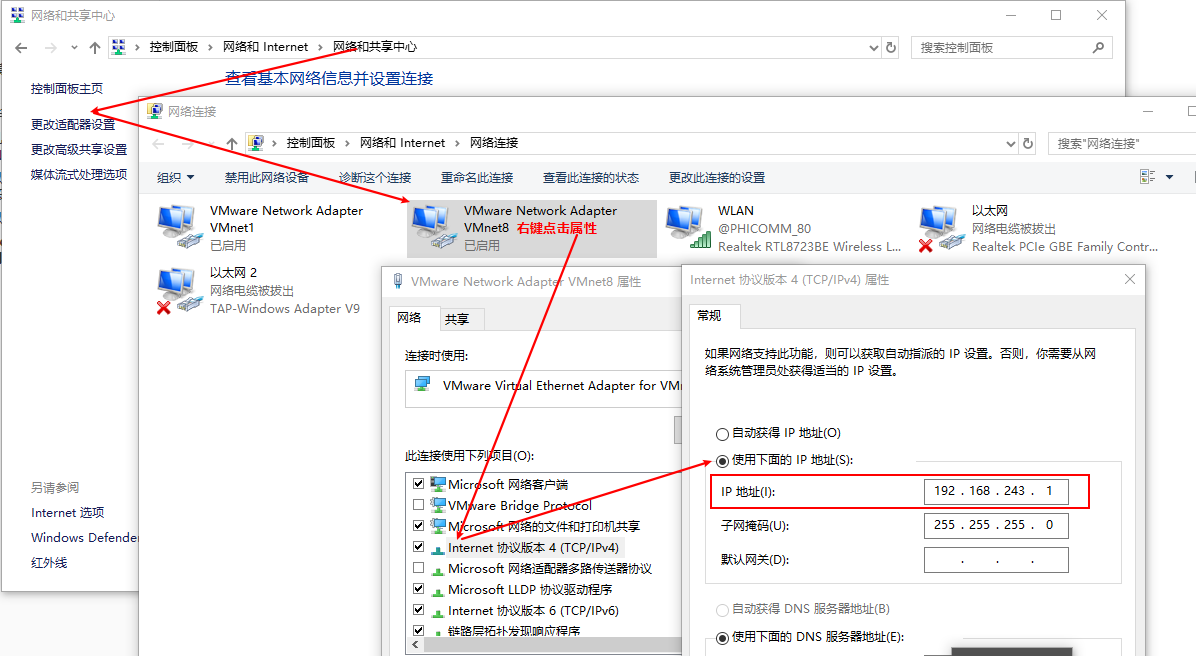Click 更改此连接的设置 in the toolbar
The height and width of the screenshot is (656, 1196).
pos(717,178)
